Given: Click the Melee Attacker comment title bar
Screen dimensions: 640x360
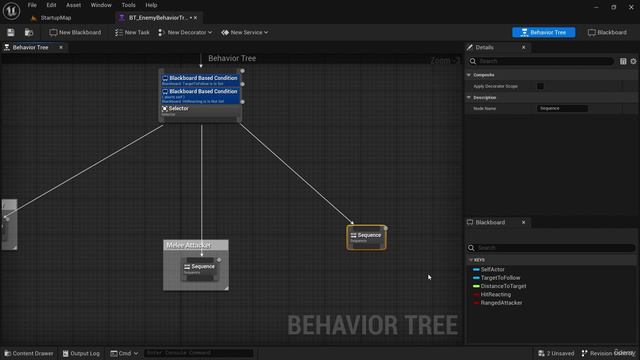Looking at the screenshot, I should pyautogui.click(x=196, y=245).
